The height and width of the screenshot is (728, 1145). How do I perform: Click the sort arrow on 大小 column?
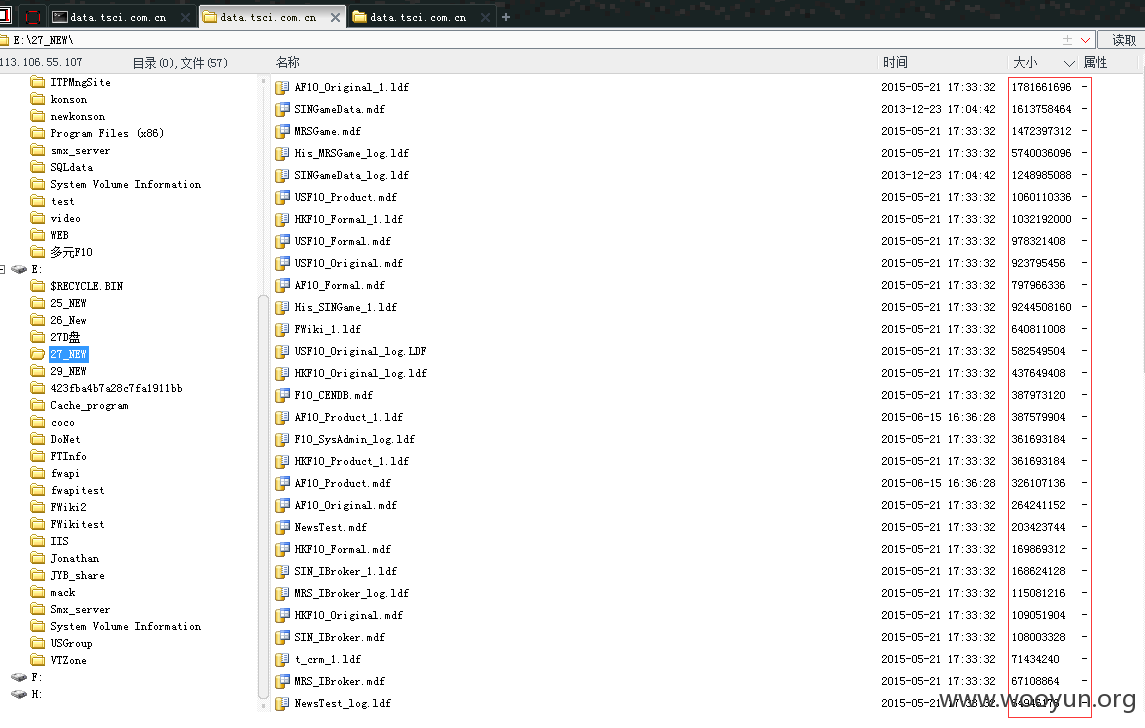(x=1069, y=64)
